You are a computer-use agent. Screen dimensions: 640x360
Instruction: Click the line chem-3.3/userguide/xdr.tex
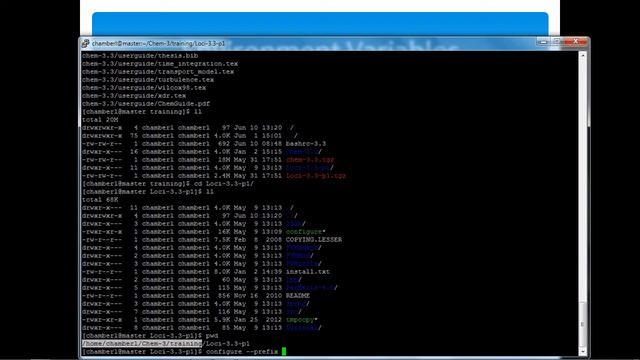(x=134, y=96)
